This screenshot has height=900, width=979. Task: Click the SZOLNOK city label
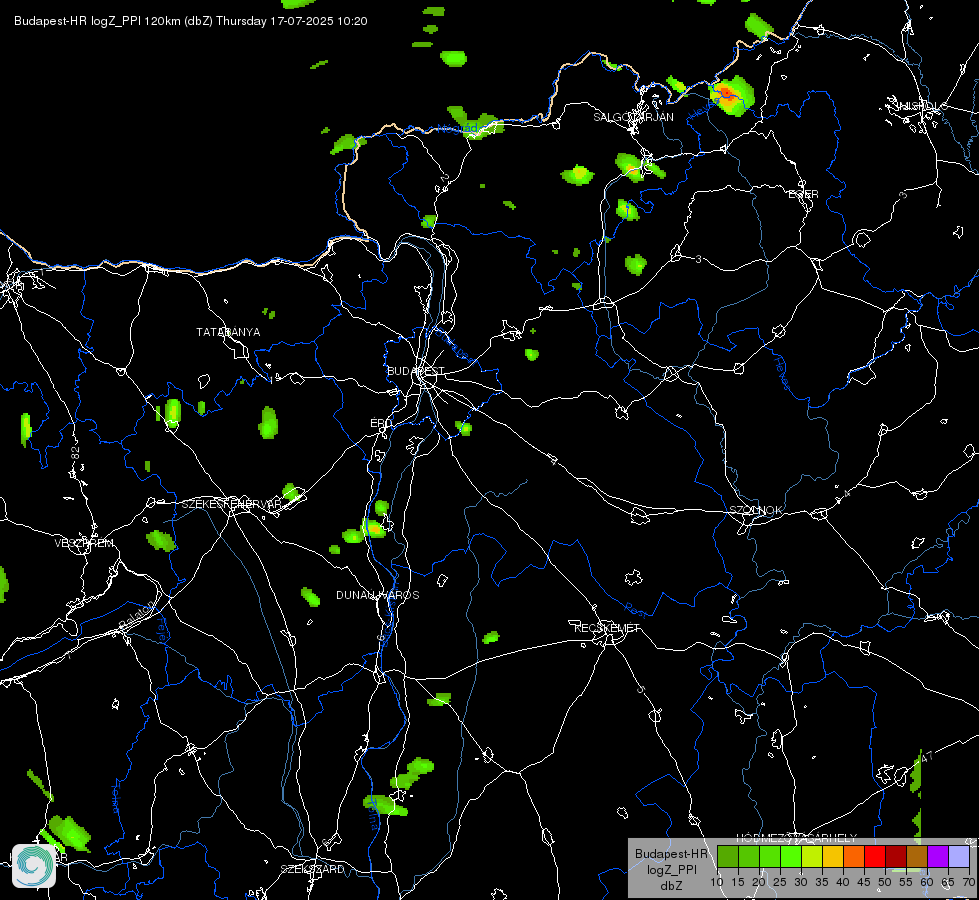pyautogui.click(x=755, y=510)
